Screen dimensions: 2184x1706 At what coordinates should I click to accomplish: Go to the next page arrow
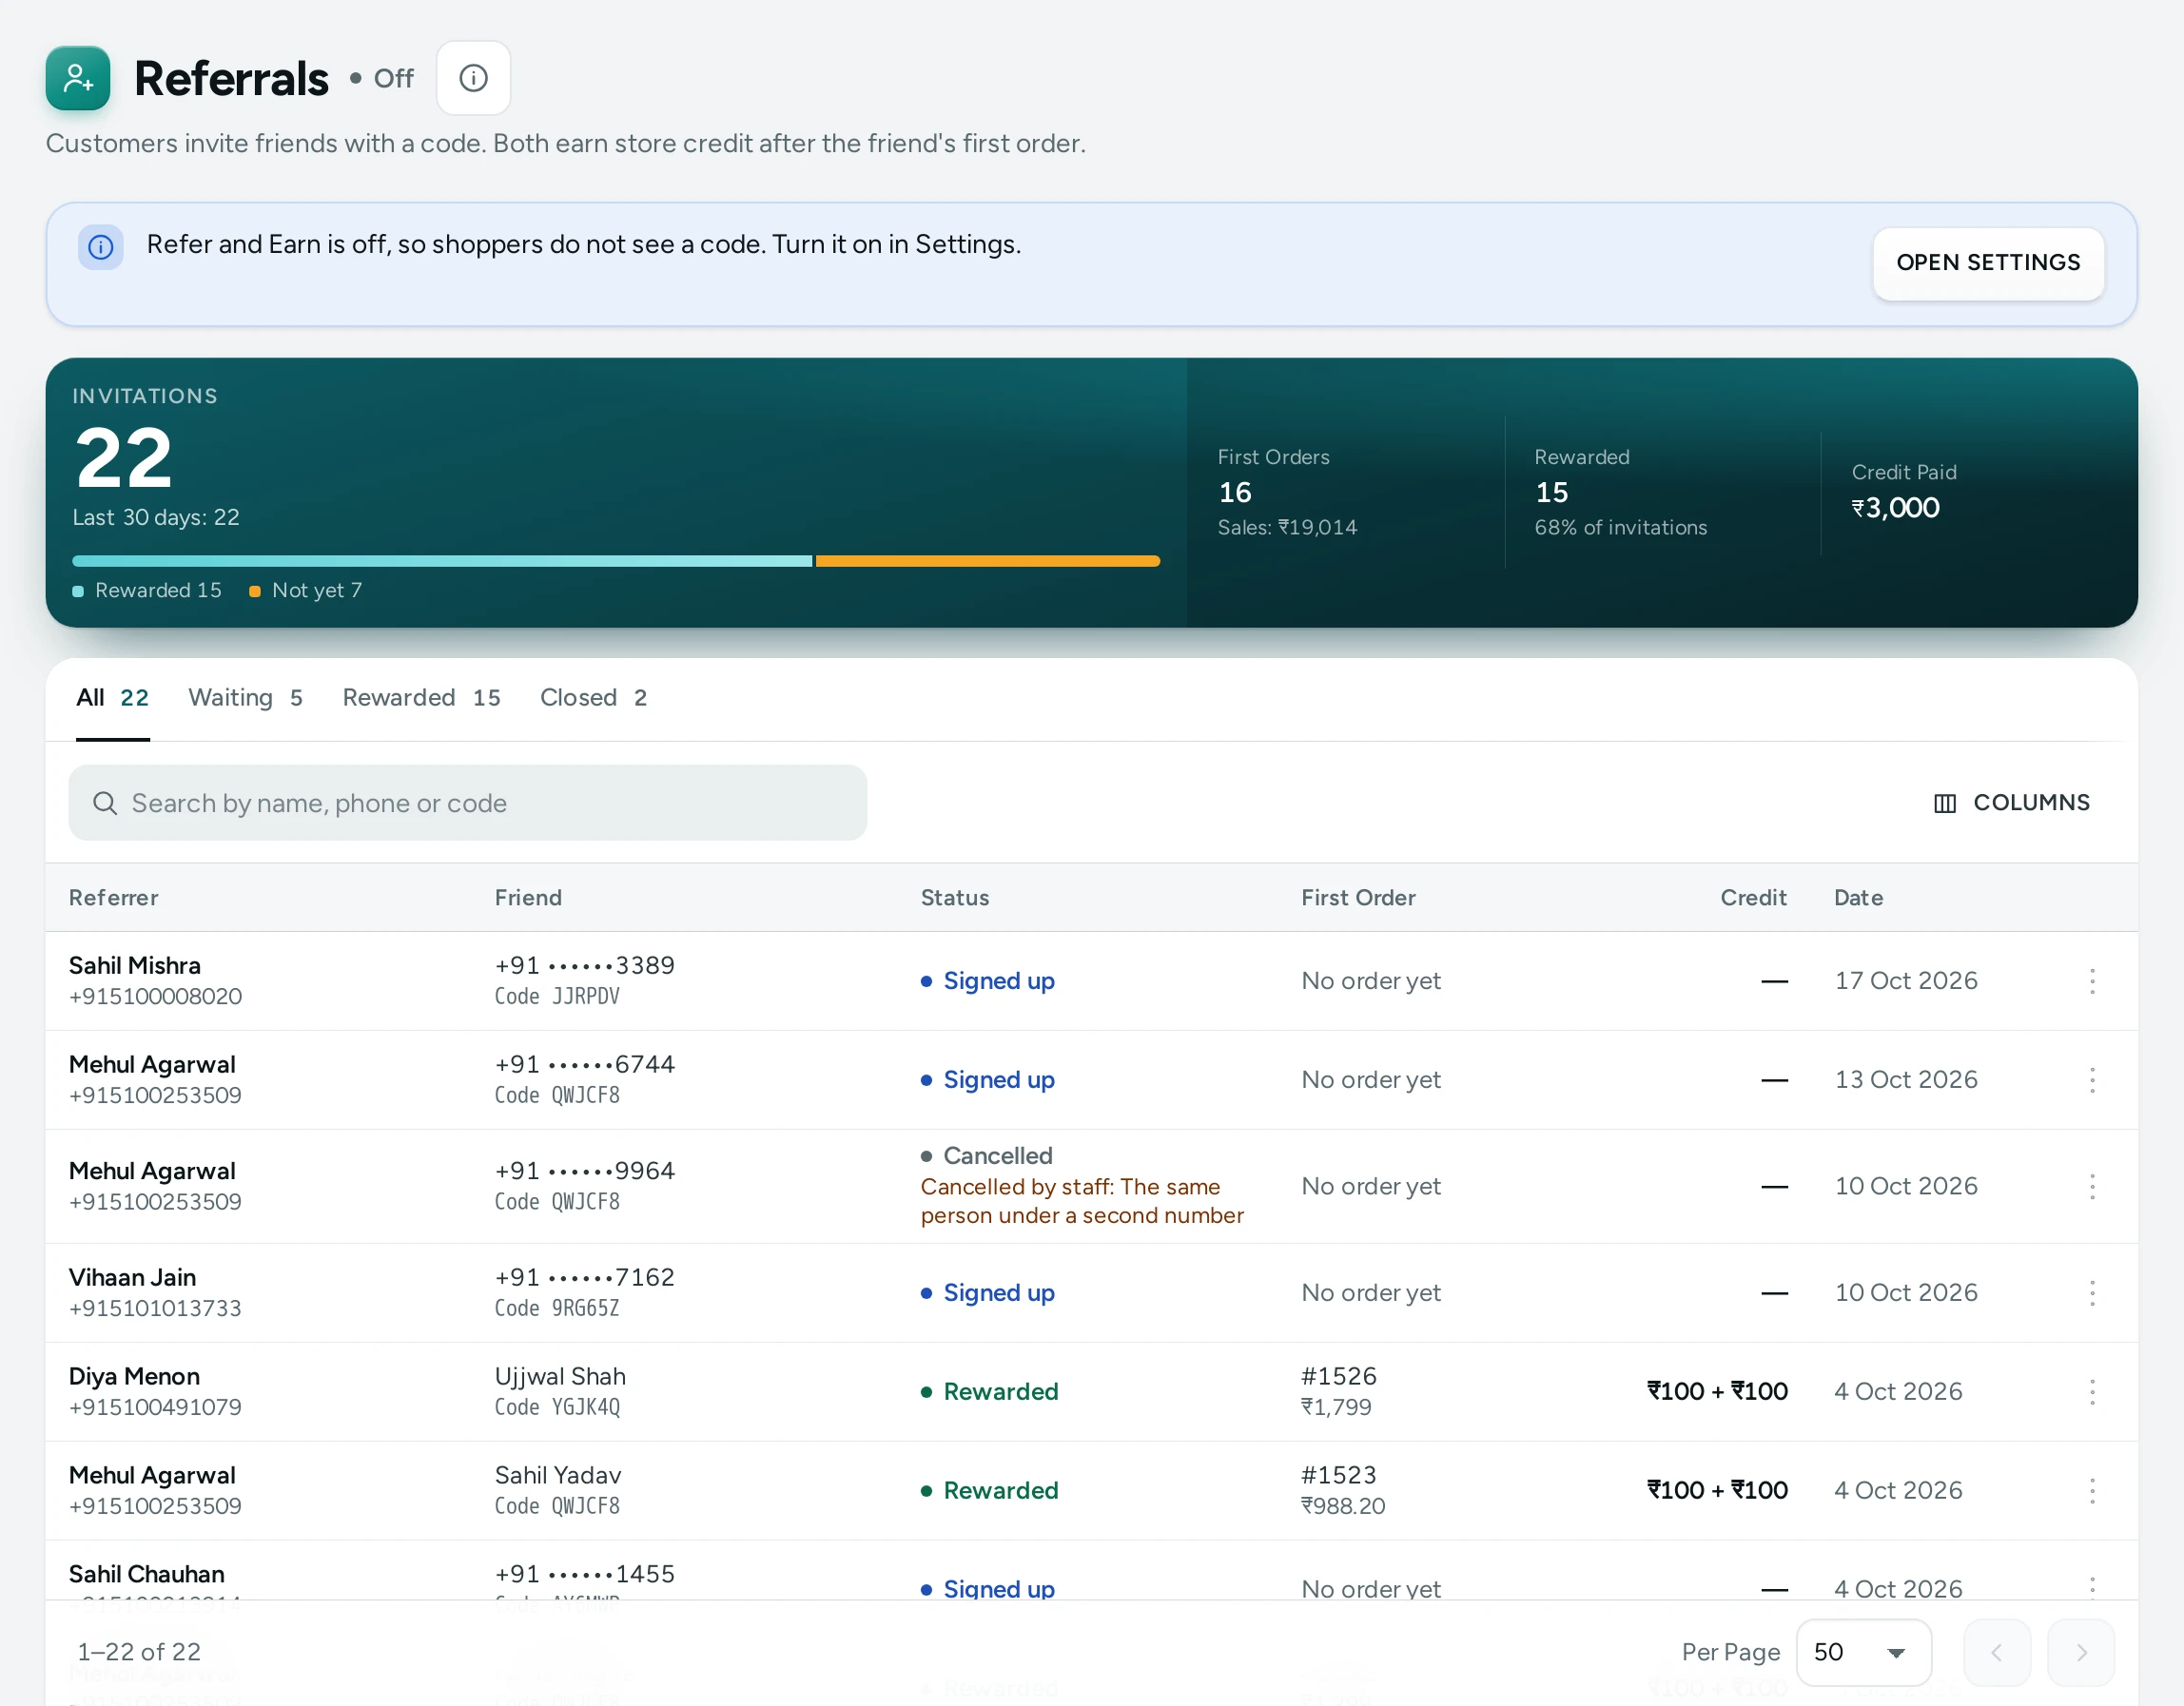[2081, 1652]
